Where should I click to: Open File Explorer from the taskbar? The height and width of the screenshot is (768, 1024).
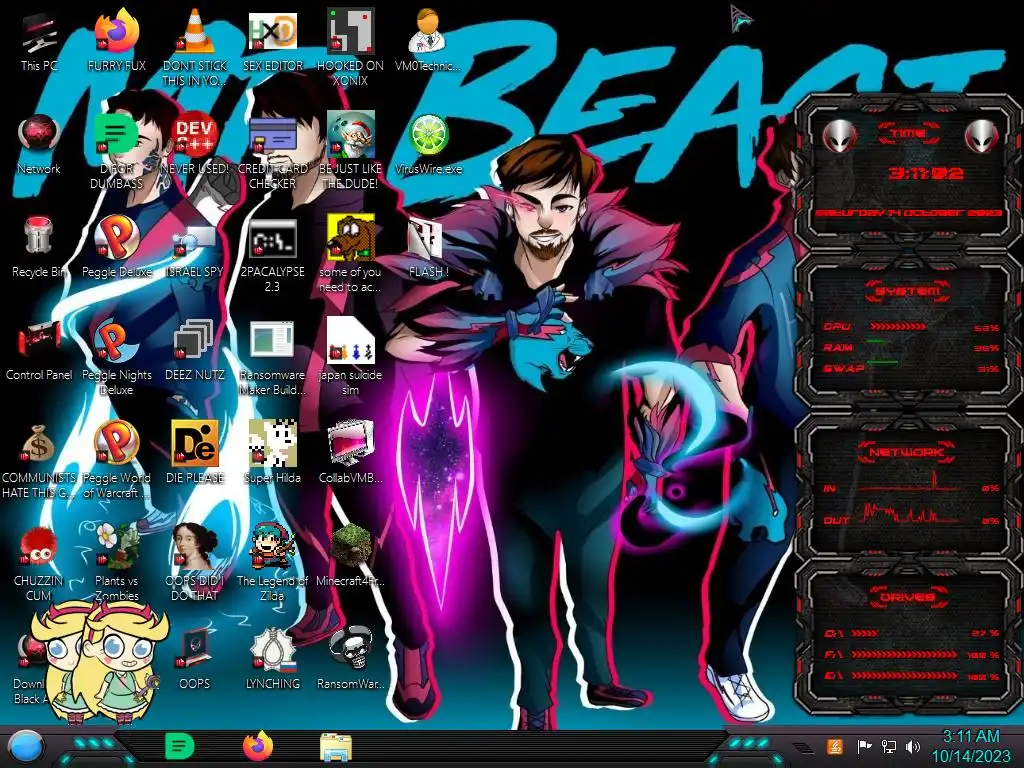[x=336, y=747]
